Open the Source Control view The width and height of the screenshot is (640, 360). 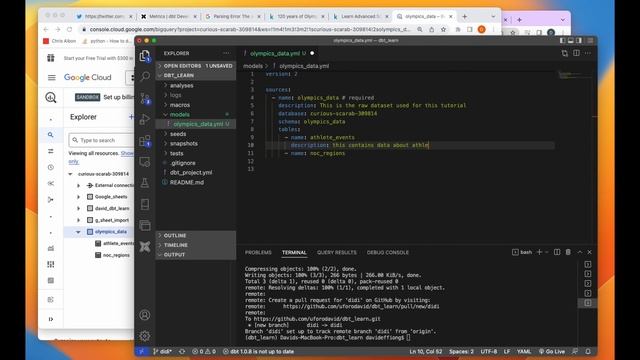click(145, 98)
